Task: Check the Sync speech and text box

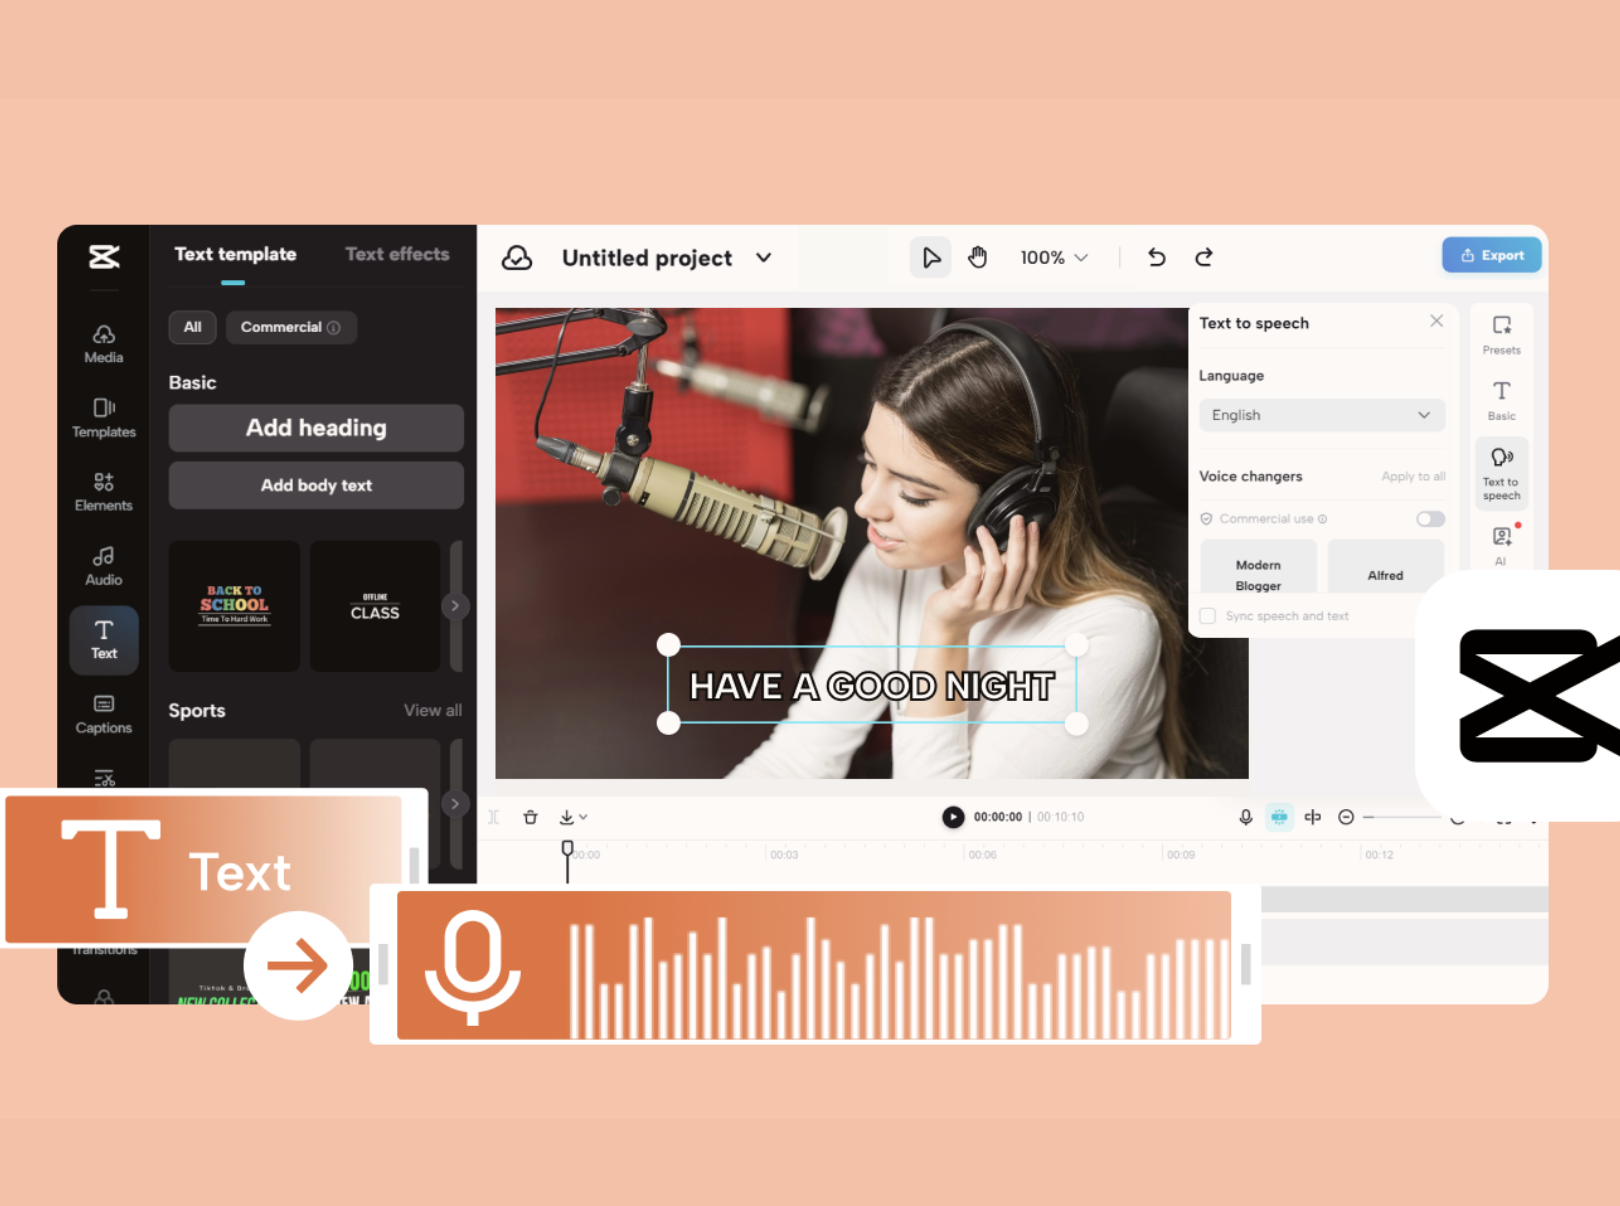Action: click(1208, 616)
